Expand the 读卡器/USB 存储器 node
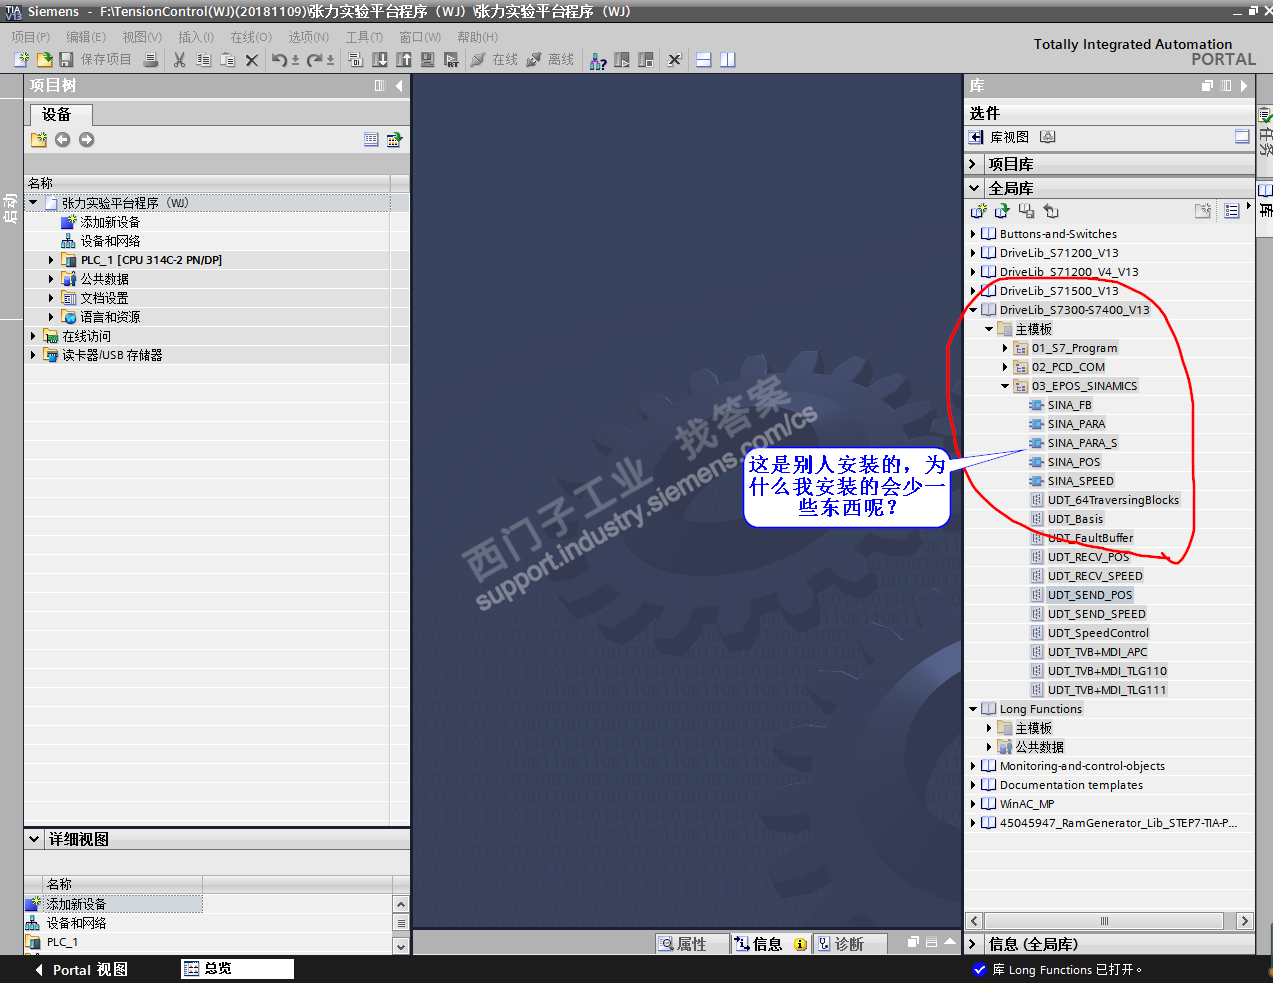Screen dimensions: 1273x983 (33, 355)
